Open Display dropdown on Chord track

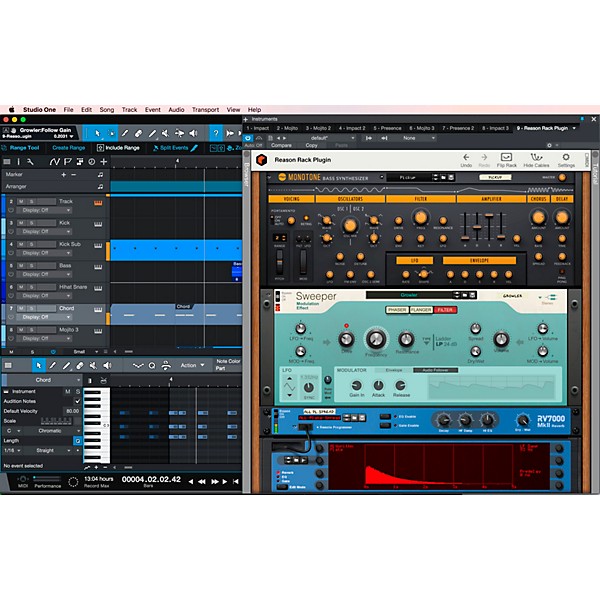[44, 317]
